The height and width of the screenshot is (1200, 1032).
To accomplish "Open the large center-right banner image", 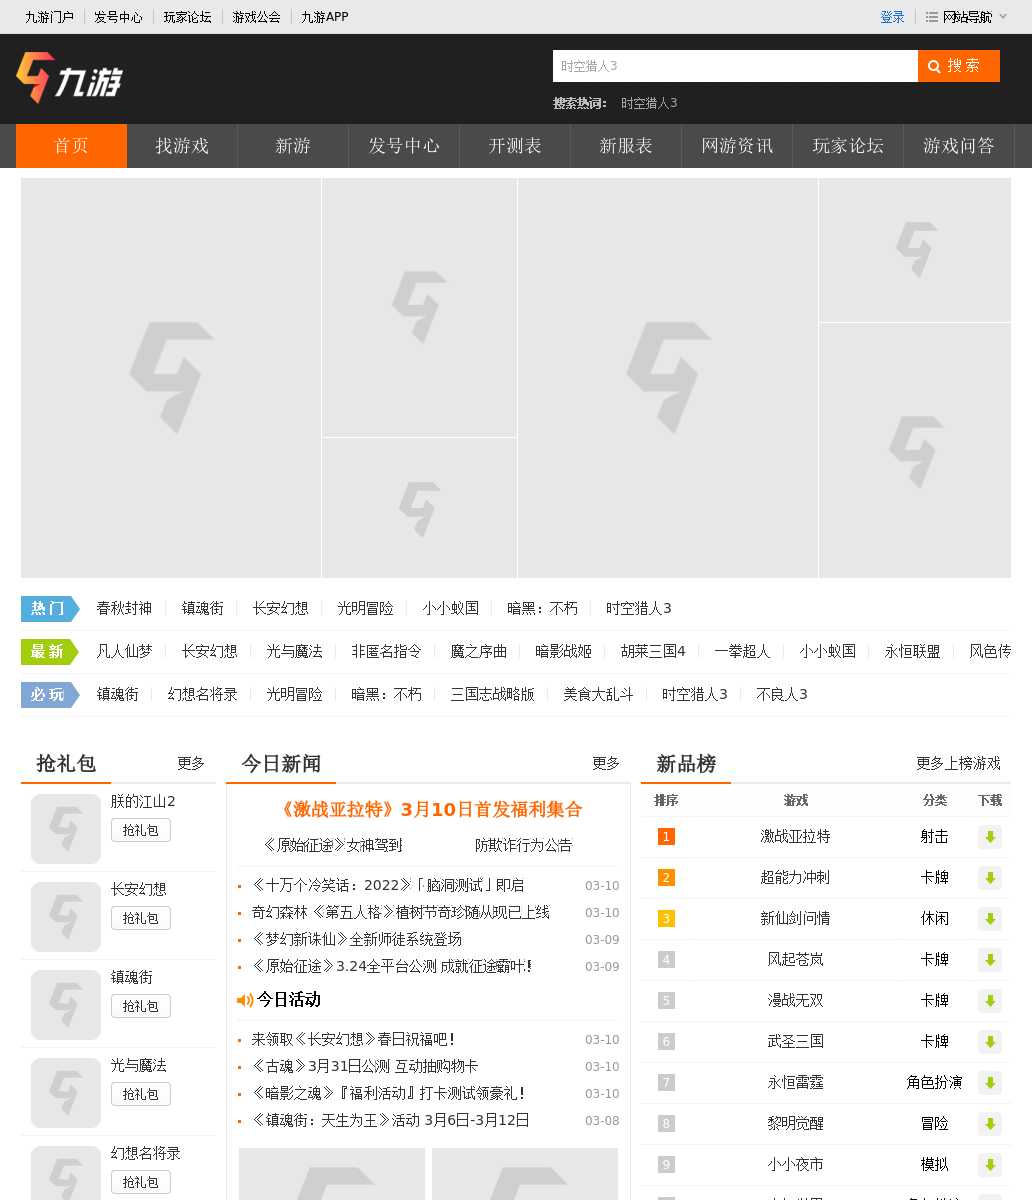I will pyautogui.click(x=668, y=378).
